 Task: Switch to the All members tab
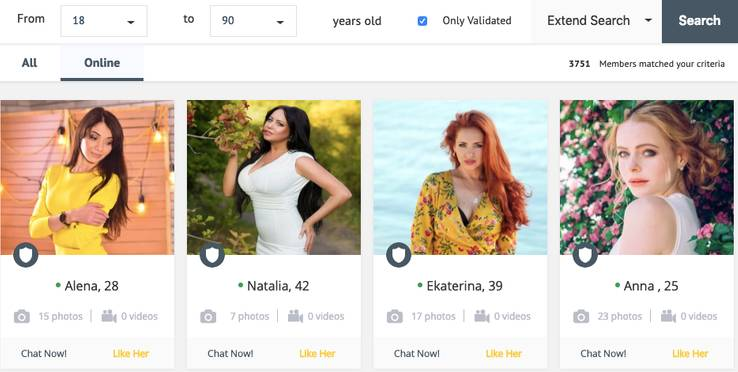[29, 63]
